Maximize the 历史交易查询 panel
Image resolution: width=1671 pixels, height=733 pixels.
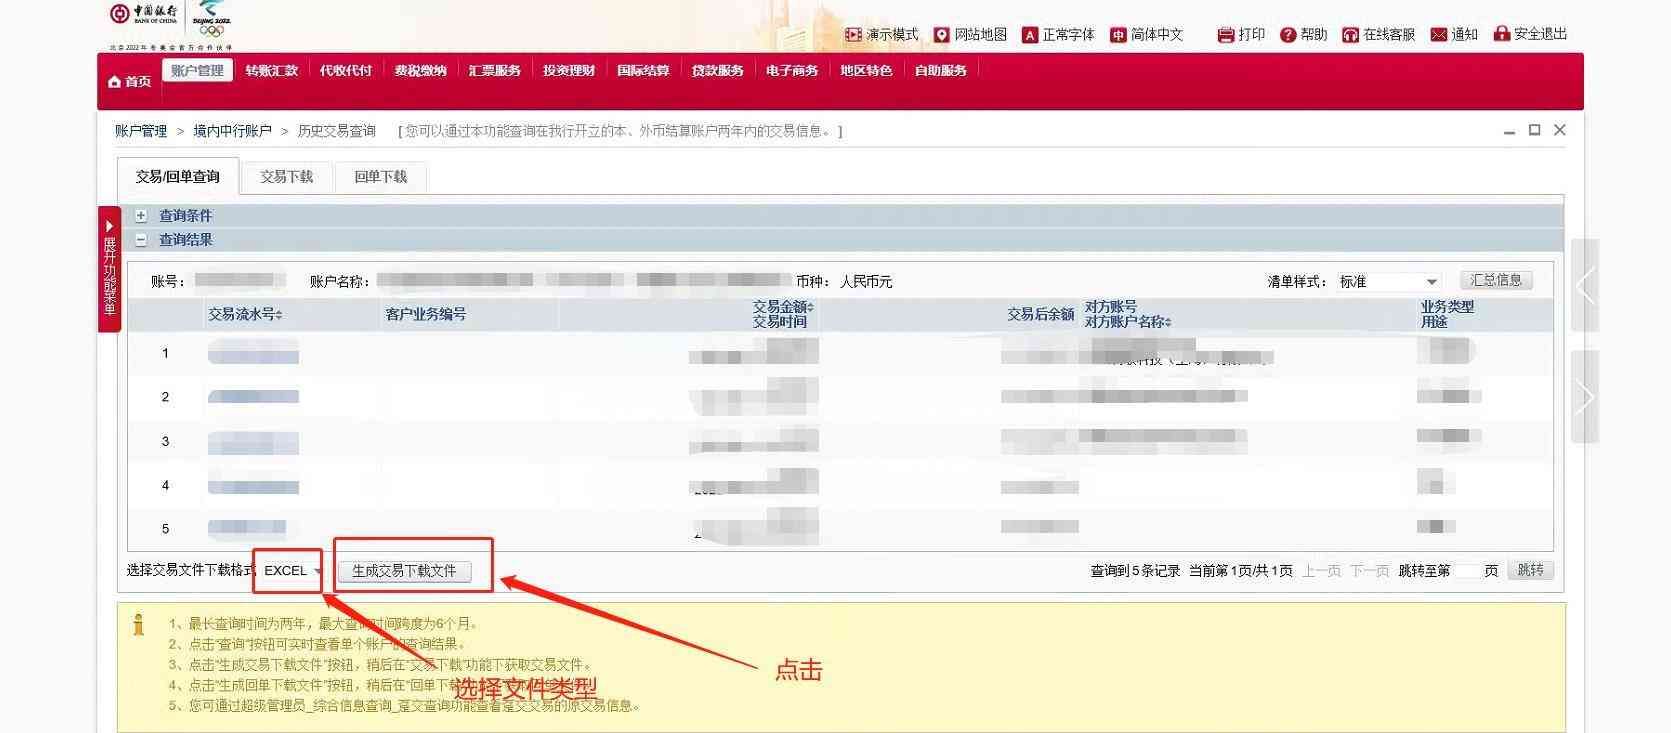pos(1534,130)
